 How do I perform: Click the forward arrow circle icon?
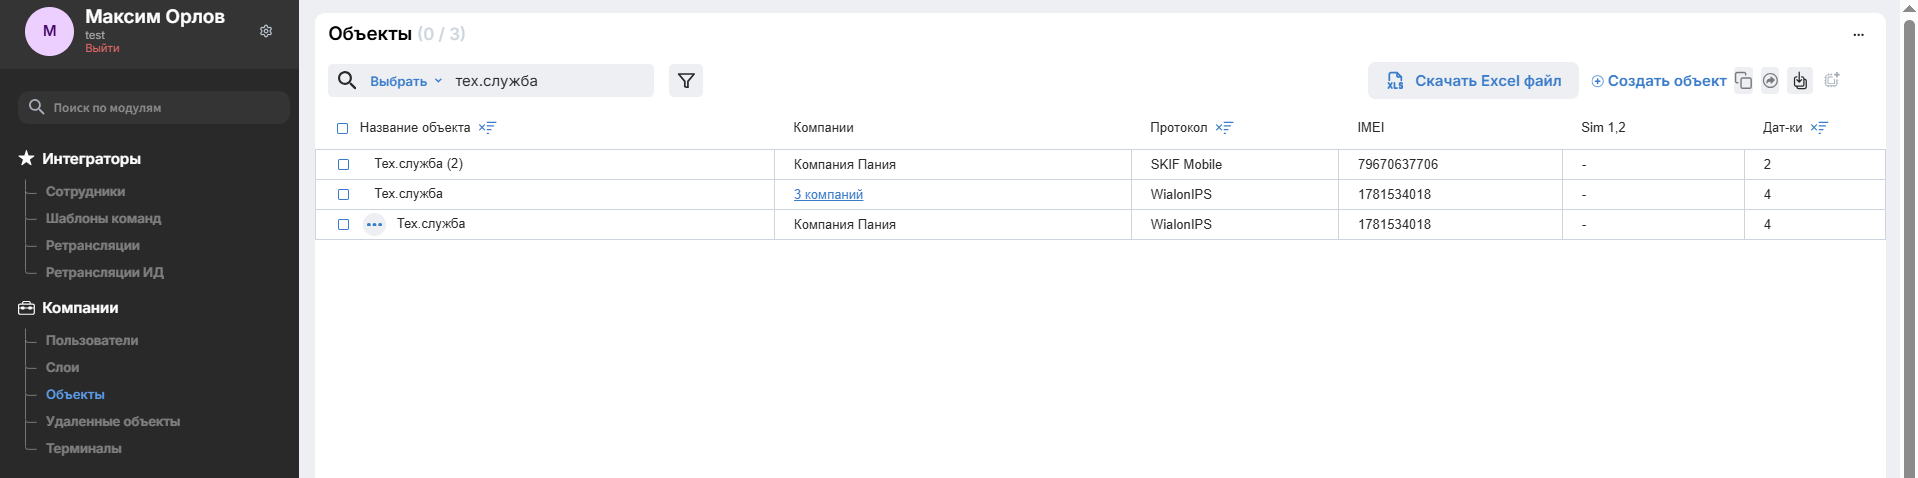[1770, 81]
